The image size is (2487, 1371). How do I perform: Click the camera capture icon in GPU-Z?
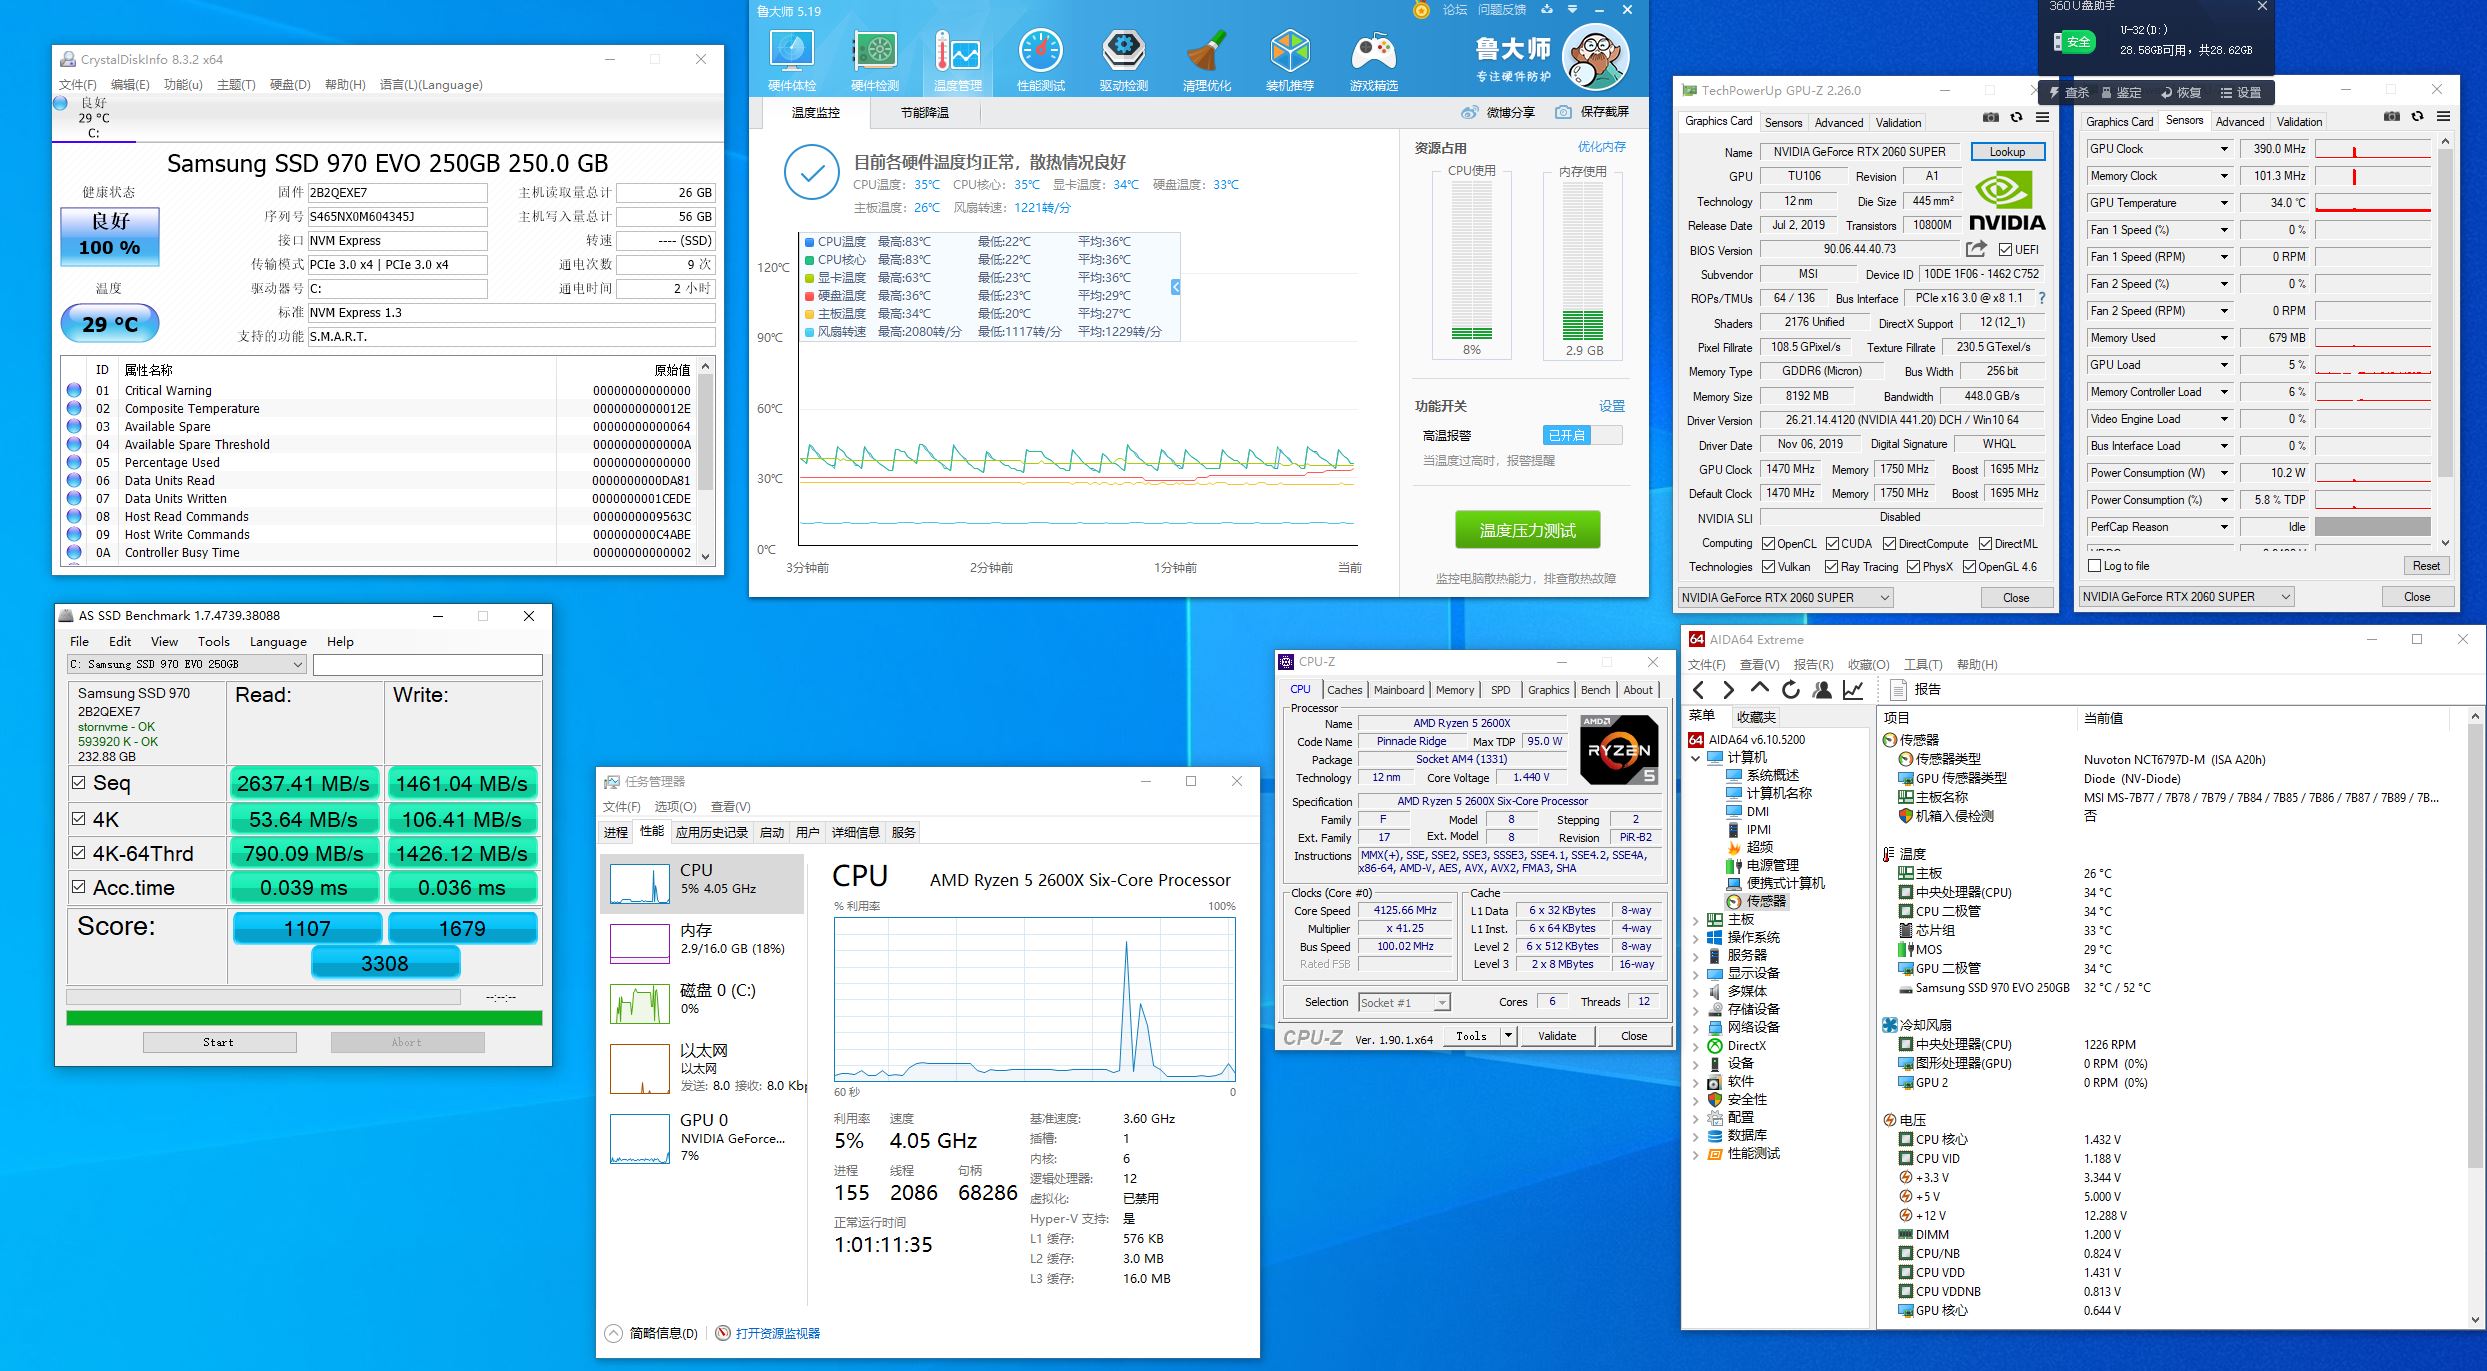(x=1990, y=117)
